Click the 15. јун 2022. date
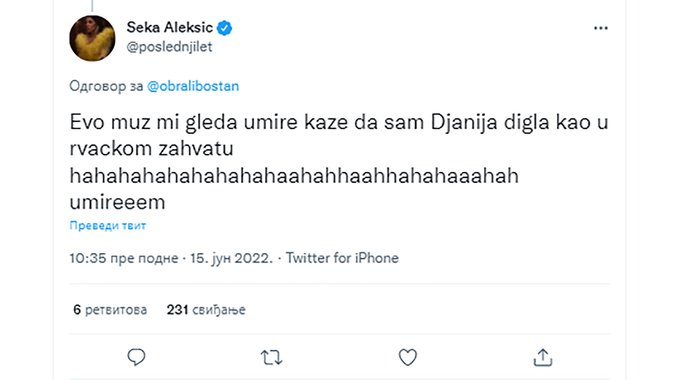676x380 pixels. click(232, 258)
